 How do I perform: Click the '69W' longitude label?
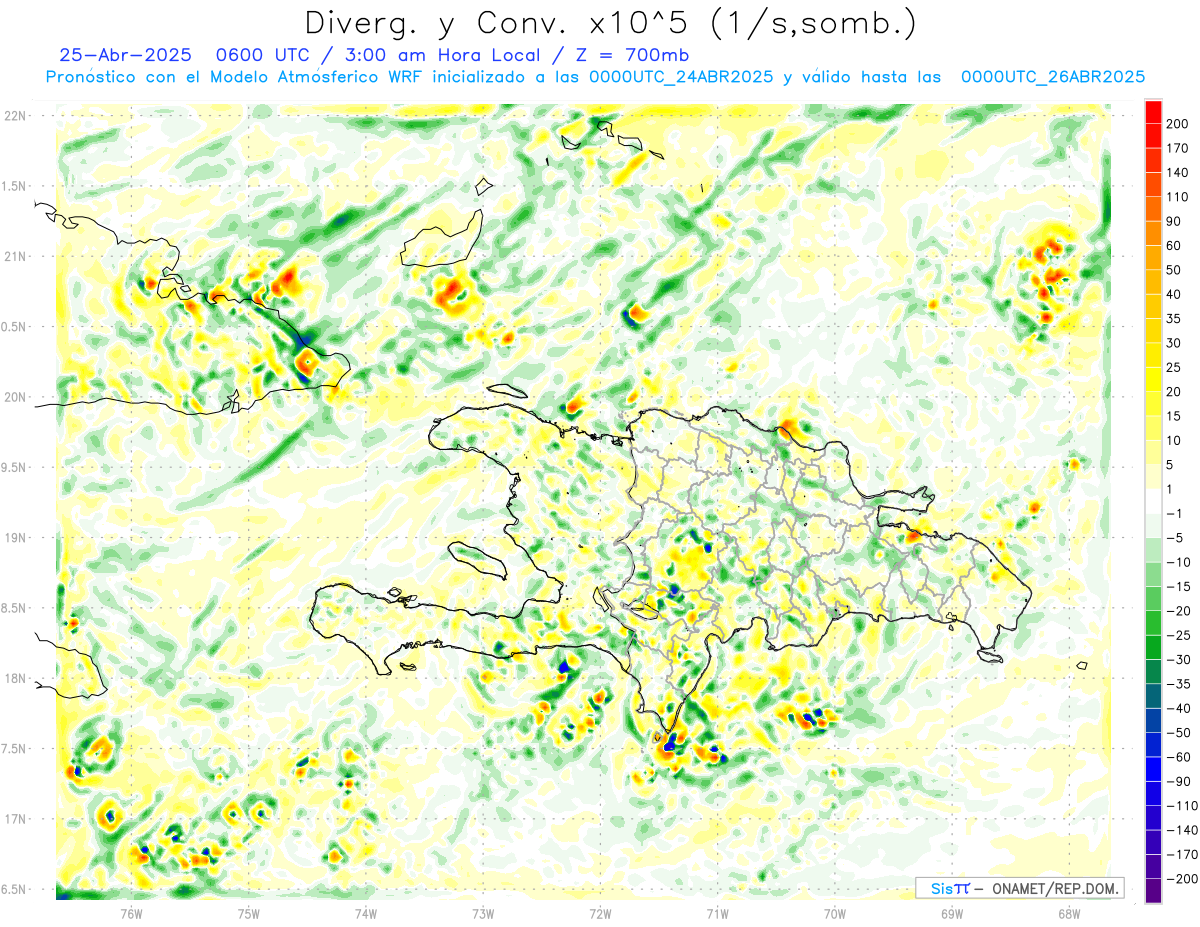point(951,912)
